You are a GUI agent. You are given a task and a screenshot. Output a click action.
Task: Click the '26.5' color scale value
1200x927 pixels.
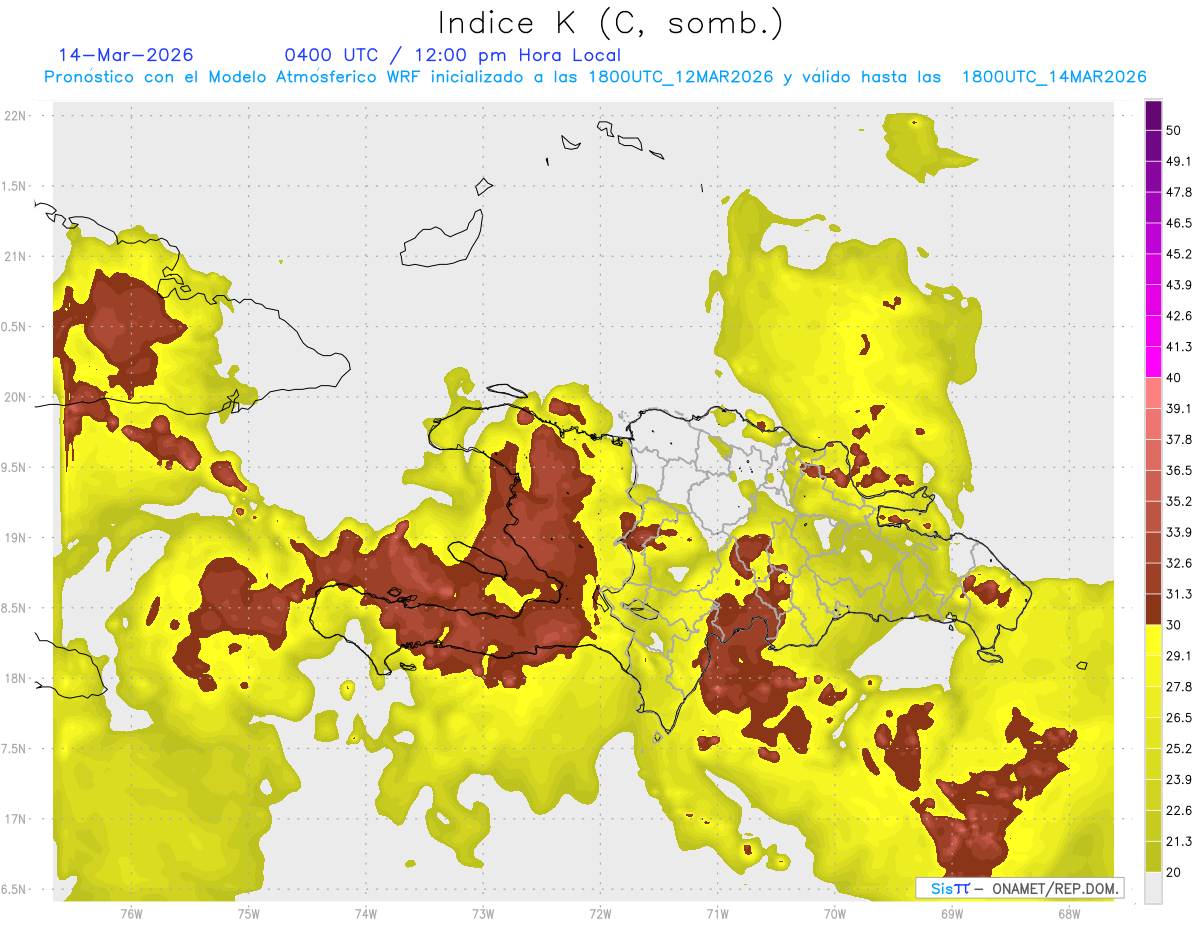(1179, 718)
